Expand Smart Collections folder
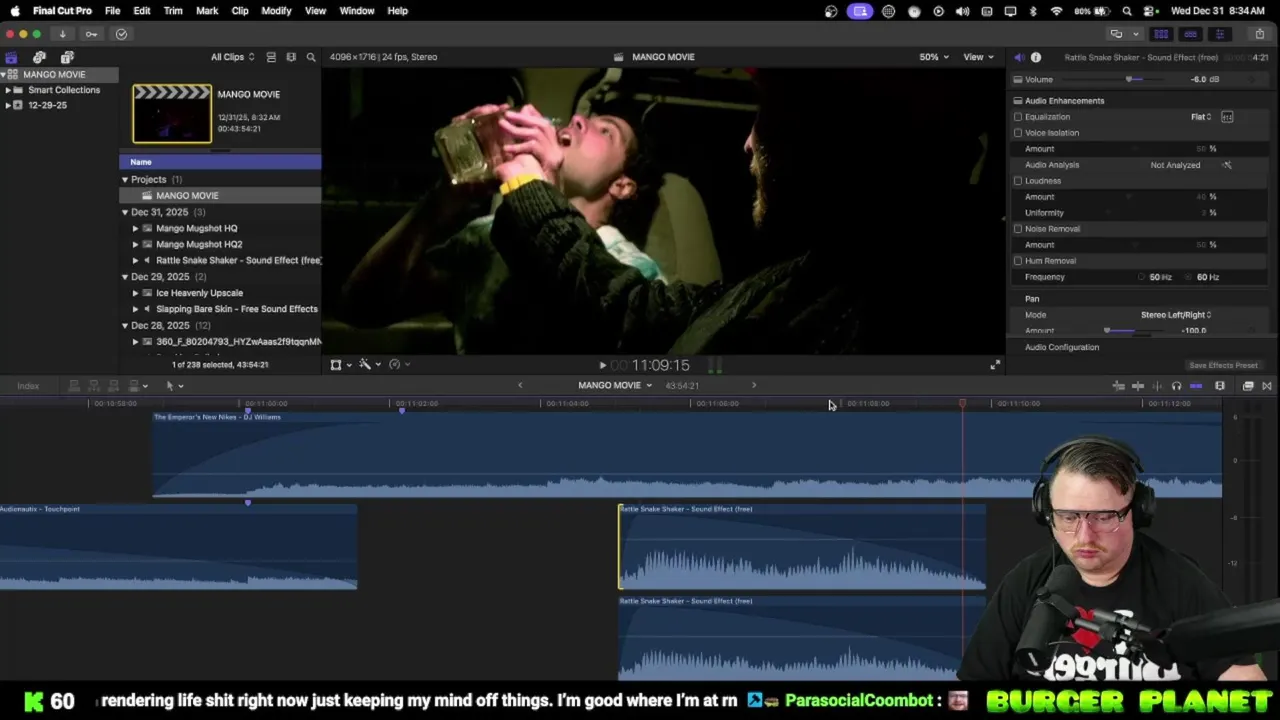The image size is (1280, 720). [8, 90]
